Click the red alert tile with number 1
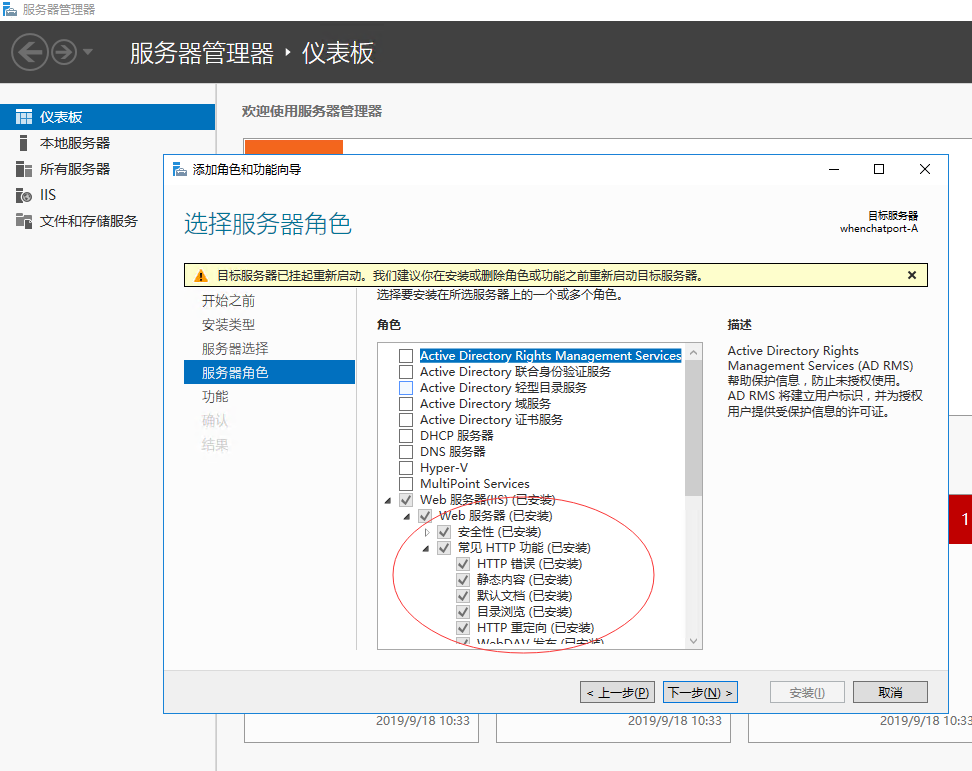This screenshot has width=972, height=771. tap(960, 519)
